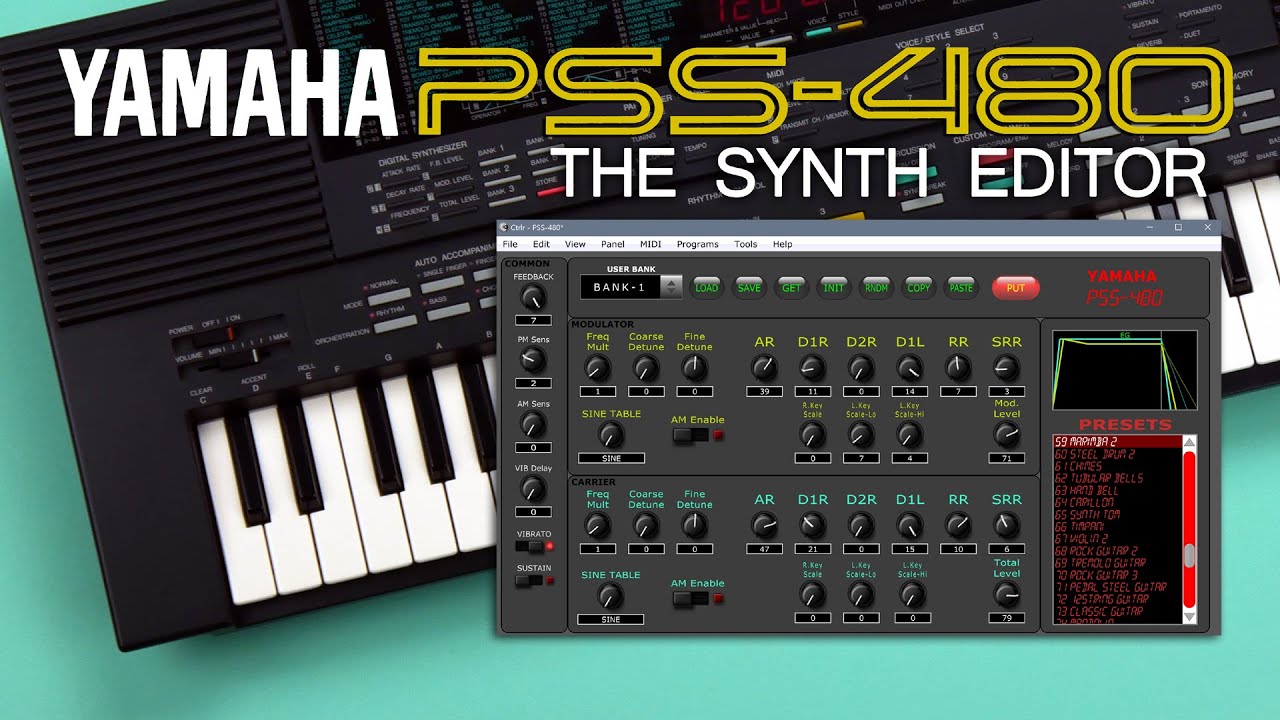The image size is (1280, 720).
Task: Click the presets list scroll-up arrow
Action: click(1189, 443)
